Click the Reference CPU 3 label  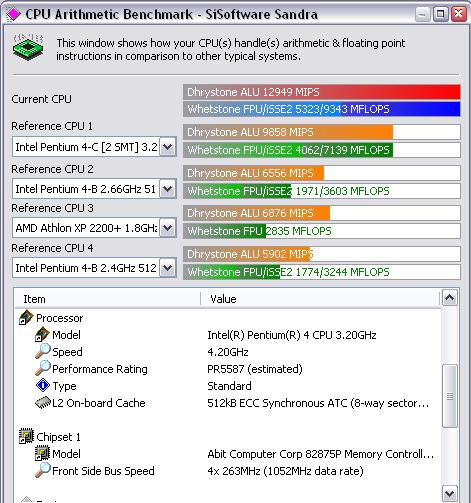52,208
